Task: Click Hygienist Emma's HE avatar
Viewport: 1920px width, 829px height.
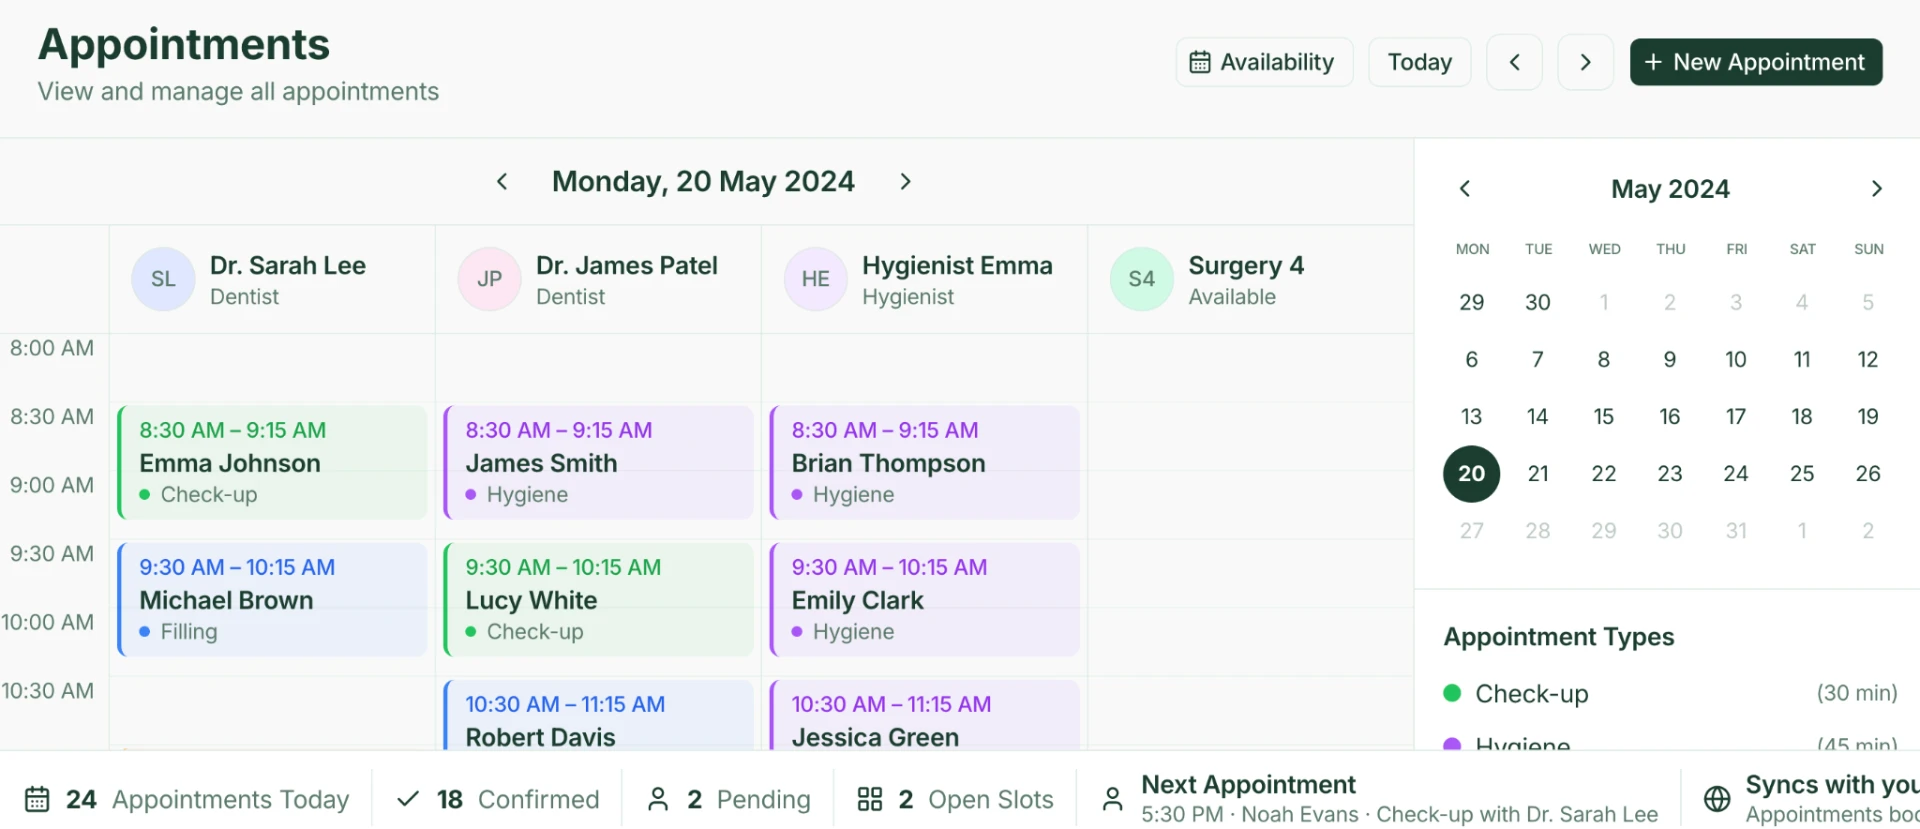Action: click(x=815, y=279)
